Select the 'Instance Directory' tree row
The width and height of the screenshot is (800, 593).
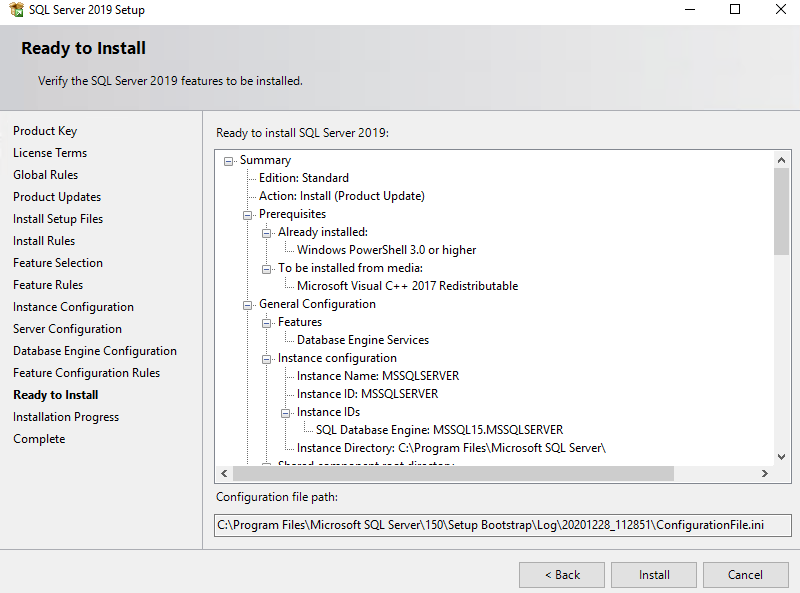pyautogui.click(x=451, y=448)
